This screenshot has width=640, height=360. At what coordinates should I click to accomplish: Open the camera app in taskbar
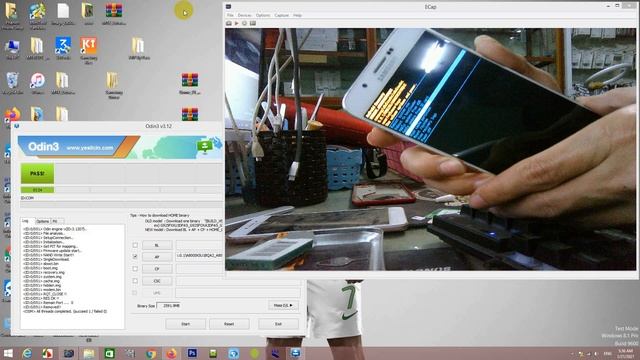(68, 353)
